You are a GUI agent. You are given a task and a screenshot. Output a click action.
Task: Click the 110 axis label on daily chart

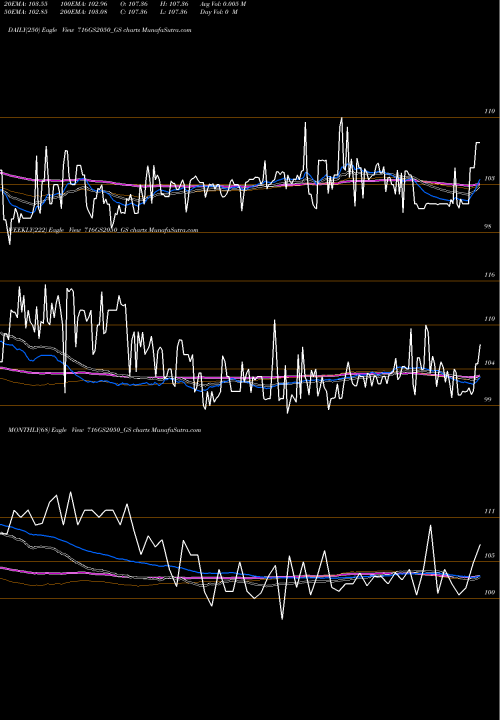[x=490, y=111]
